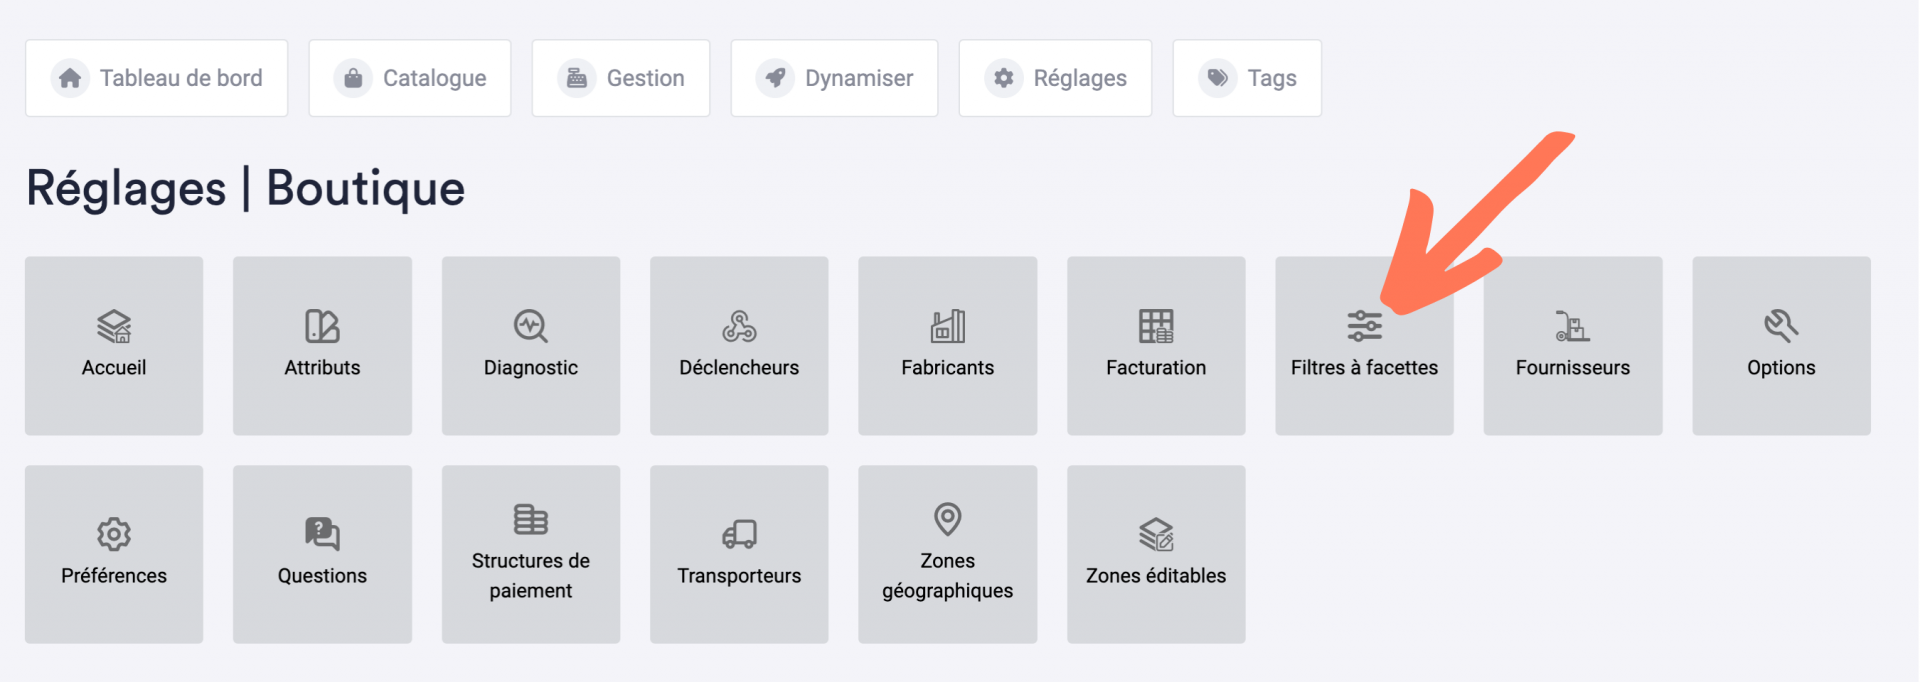Screen dimensions: 1920x682
Task: Open the Fabricants factory icon
Action: (x=947, y=326)
